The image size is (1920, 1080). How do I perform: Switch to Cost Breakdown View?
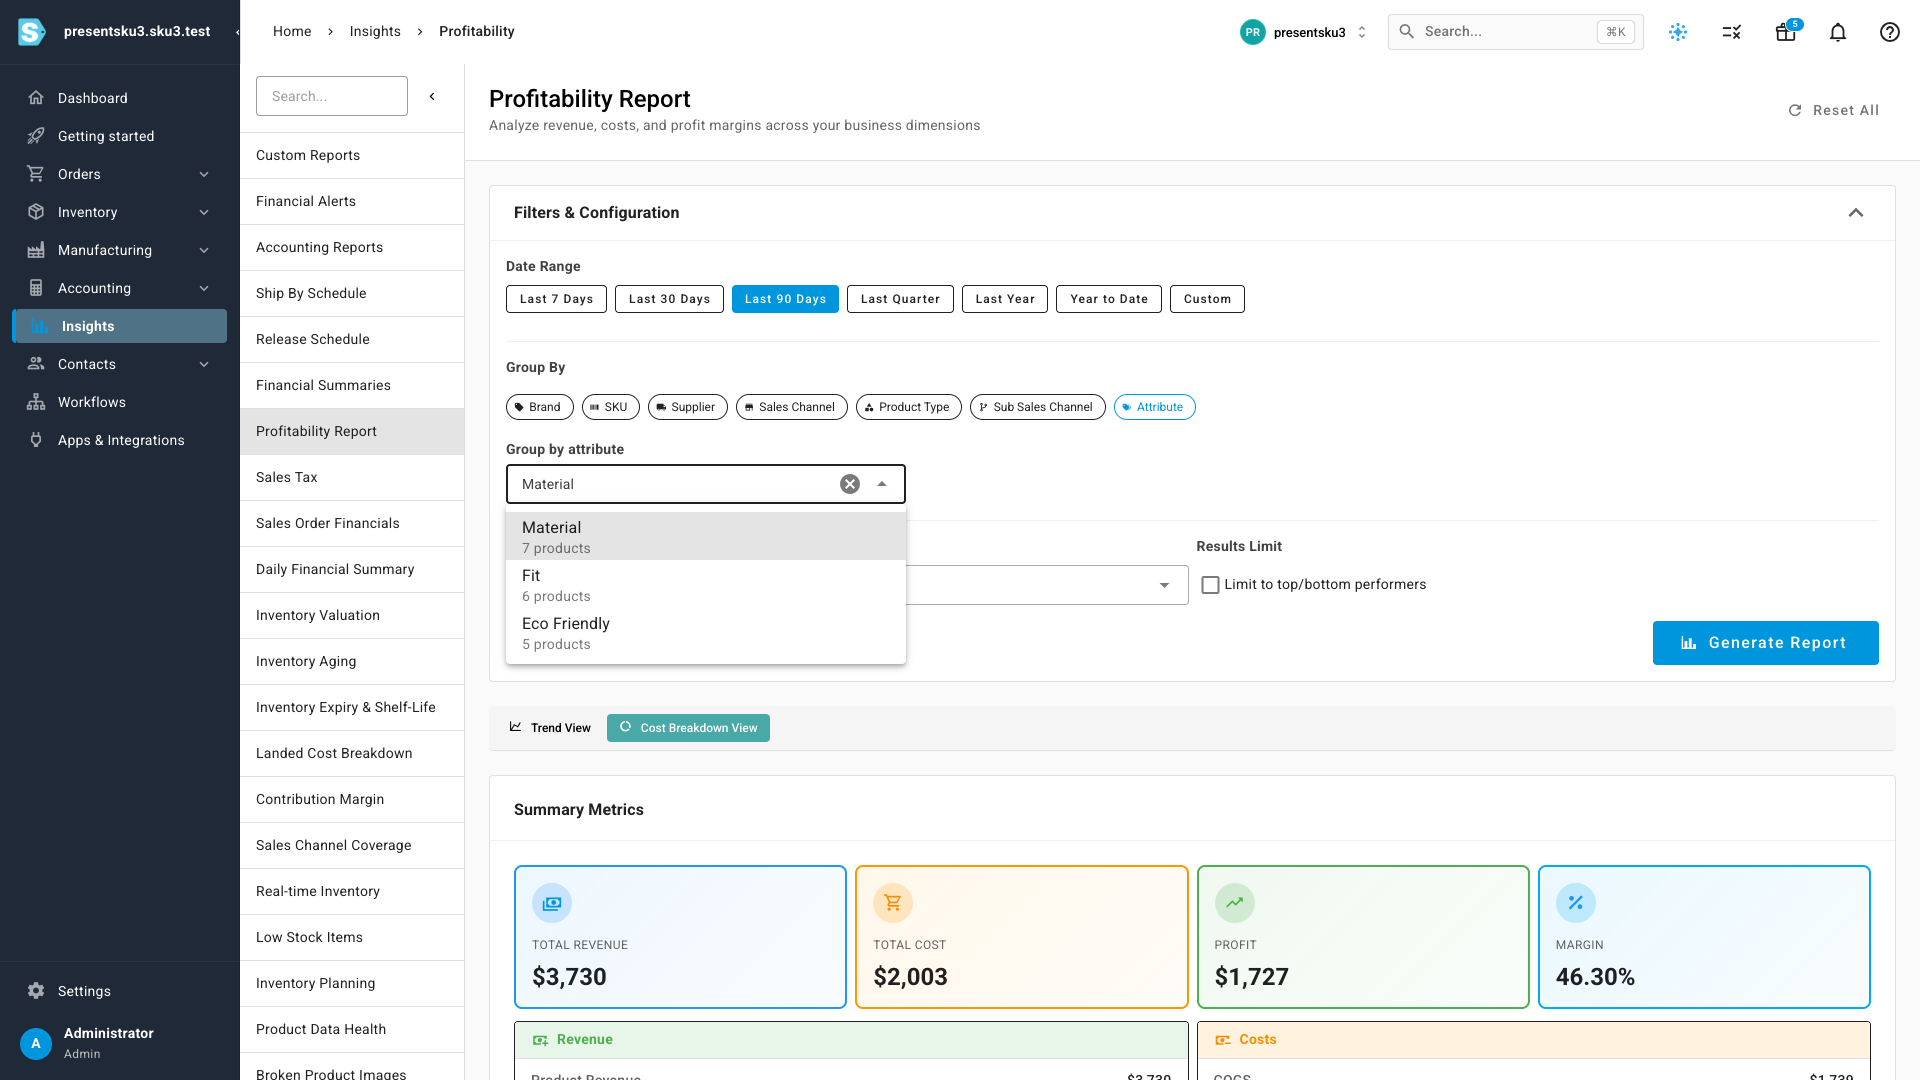688,728
